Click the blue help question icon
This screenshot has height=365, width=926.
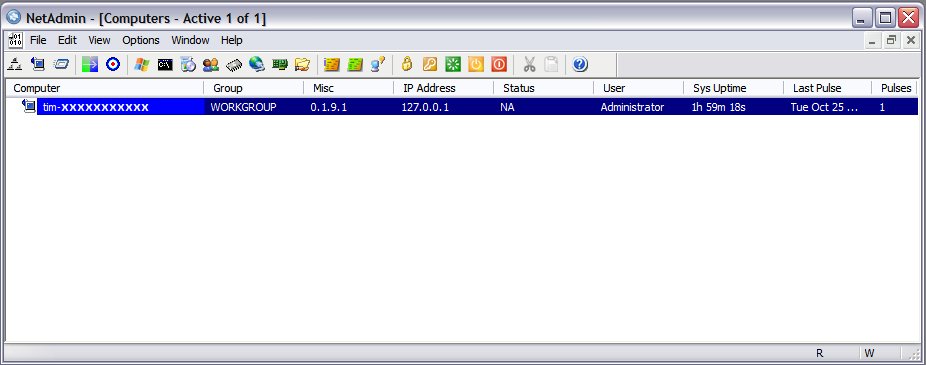pyautogui.click(x=580, y=64)
